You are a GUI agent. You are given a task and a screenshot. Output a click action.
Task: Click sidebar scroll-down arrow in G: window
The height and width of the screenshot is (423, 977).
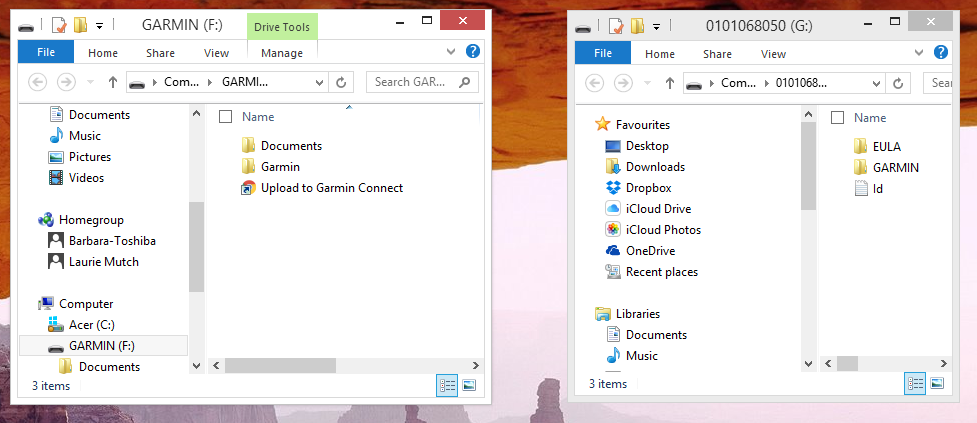(x=808, y=363)
